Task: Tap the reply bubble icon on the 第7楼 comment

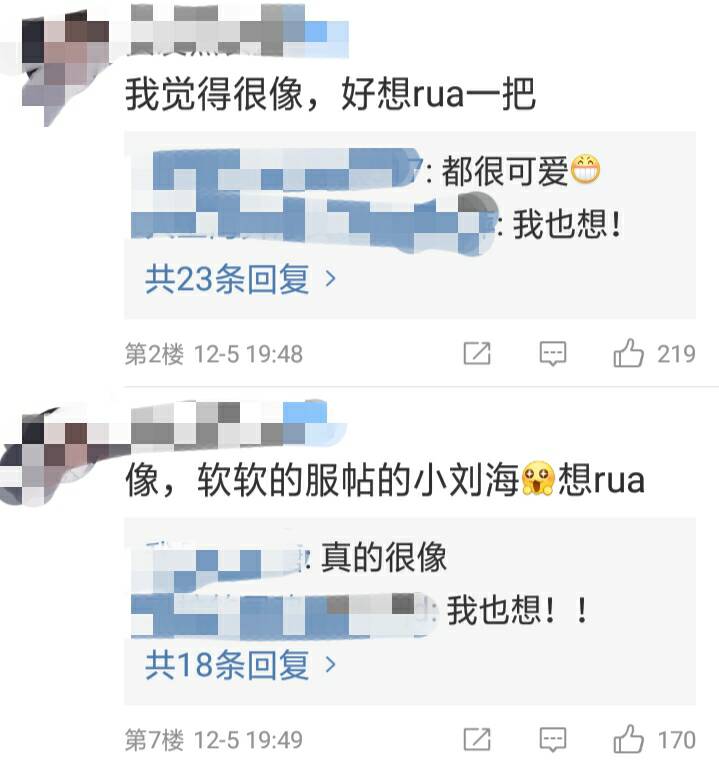Action: pyautogui.click(x=553, y=739)
